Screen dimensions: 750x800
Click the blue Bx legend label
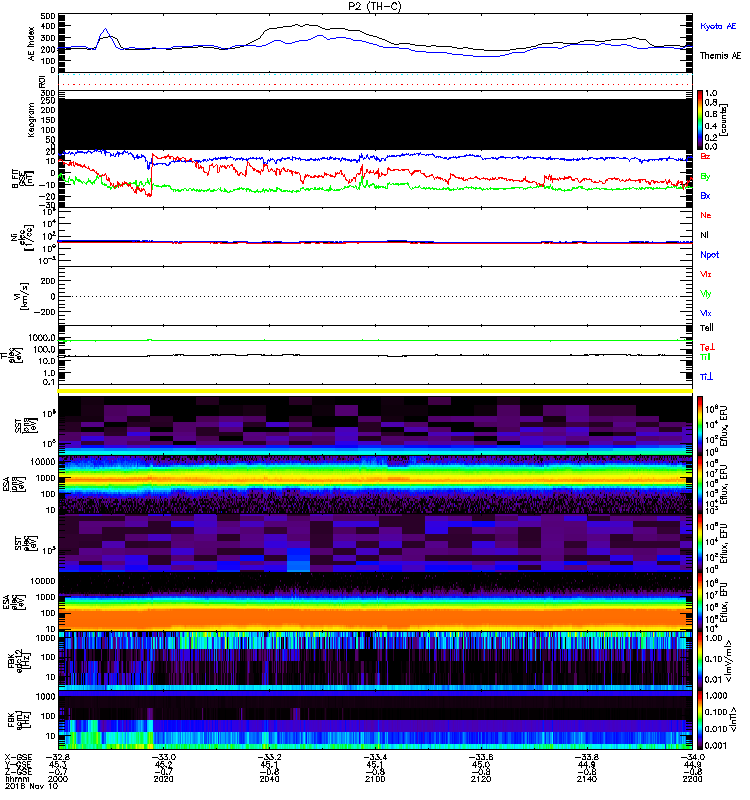click(705, 196)
